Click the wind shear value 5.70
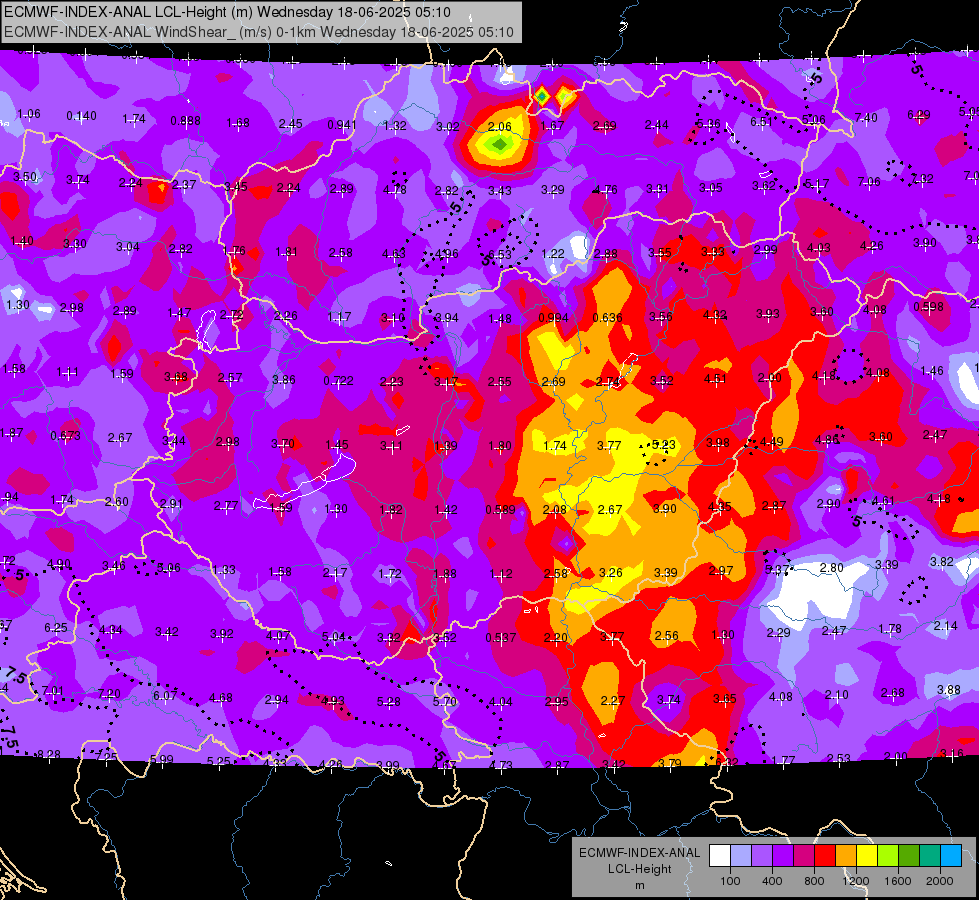Viewport: 979px width, 900px height. click(445, 701)
